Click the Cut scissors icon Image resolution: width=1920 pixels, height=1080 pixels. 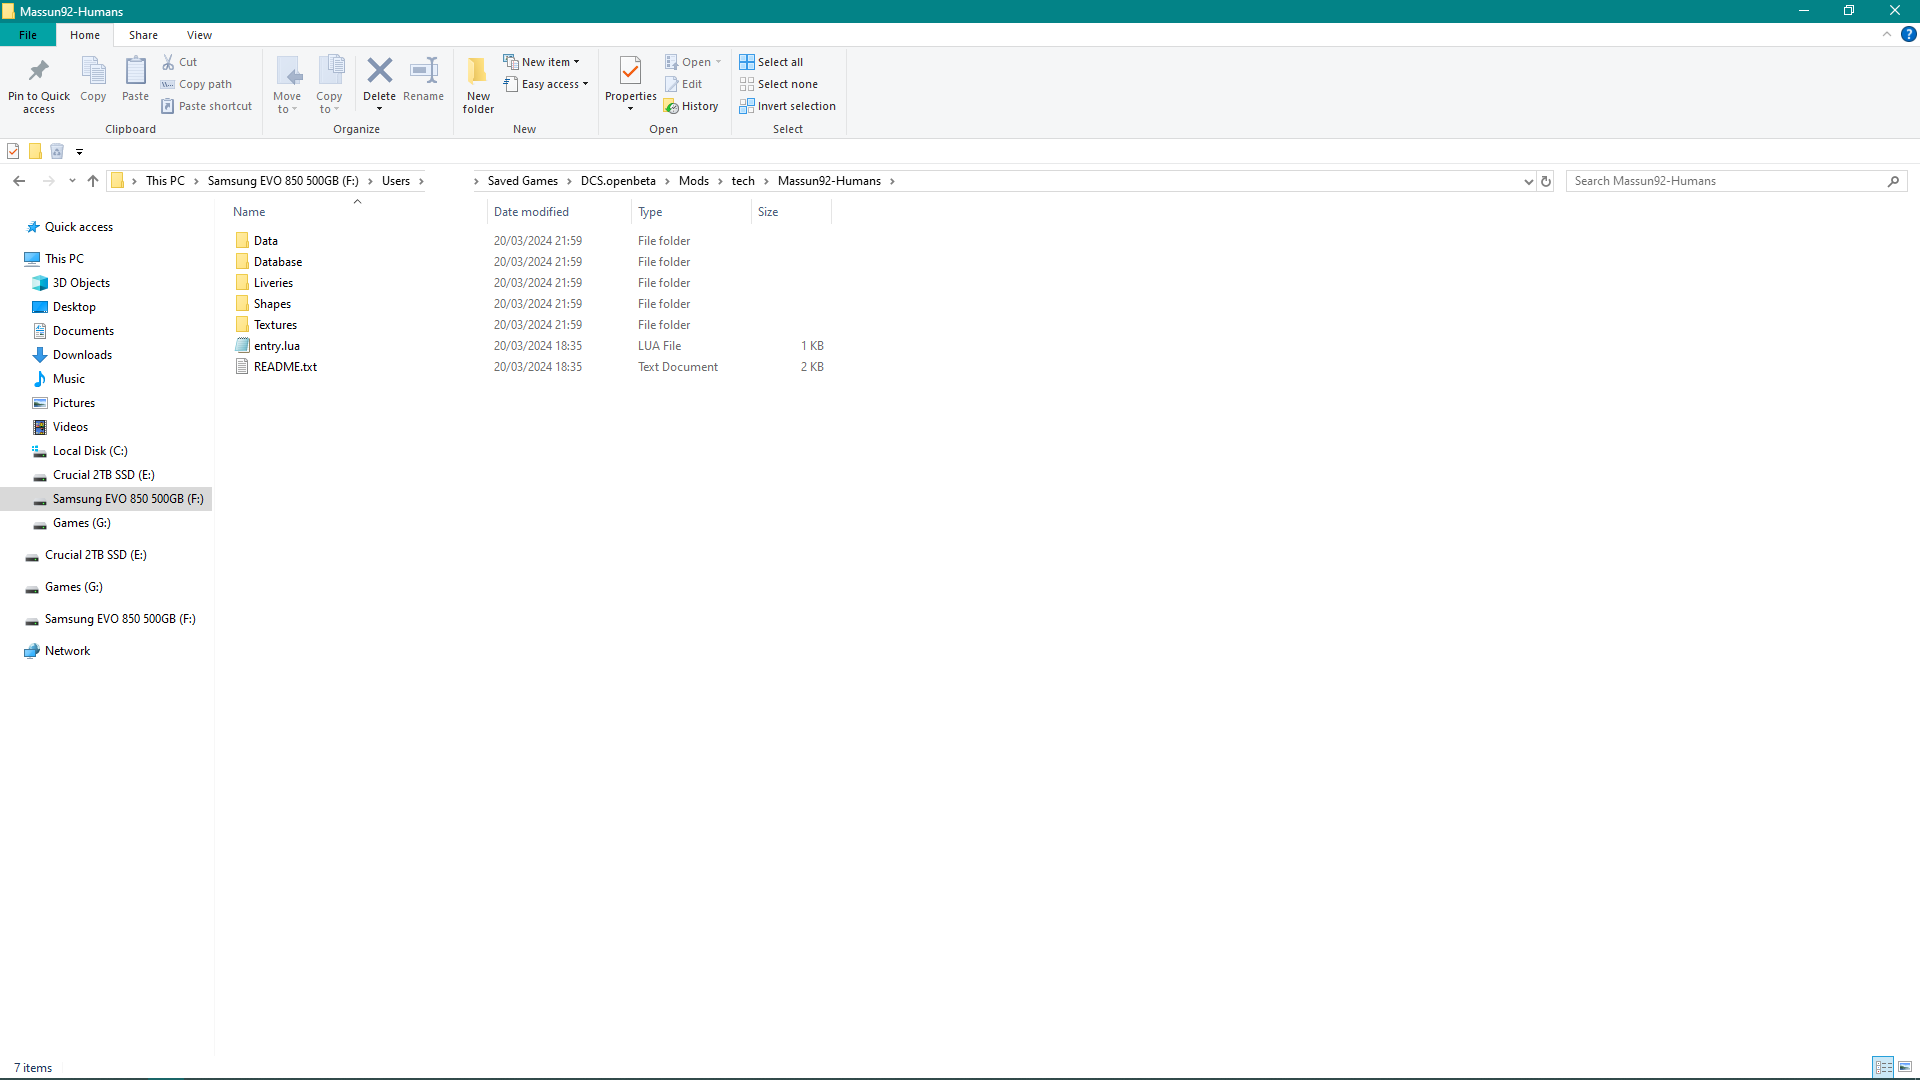[168, 62]
